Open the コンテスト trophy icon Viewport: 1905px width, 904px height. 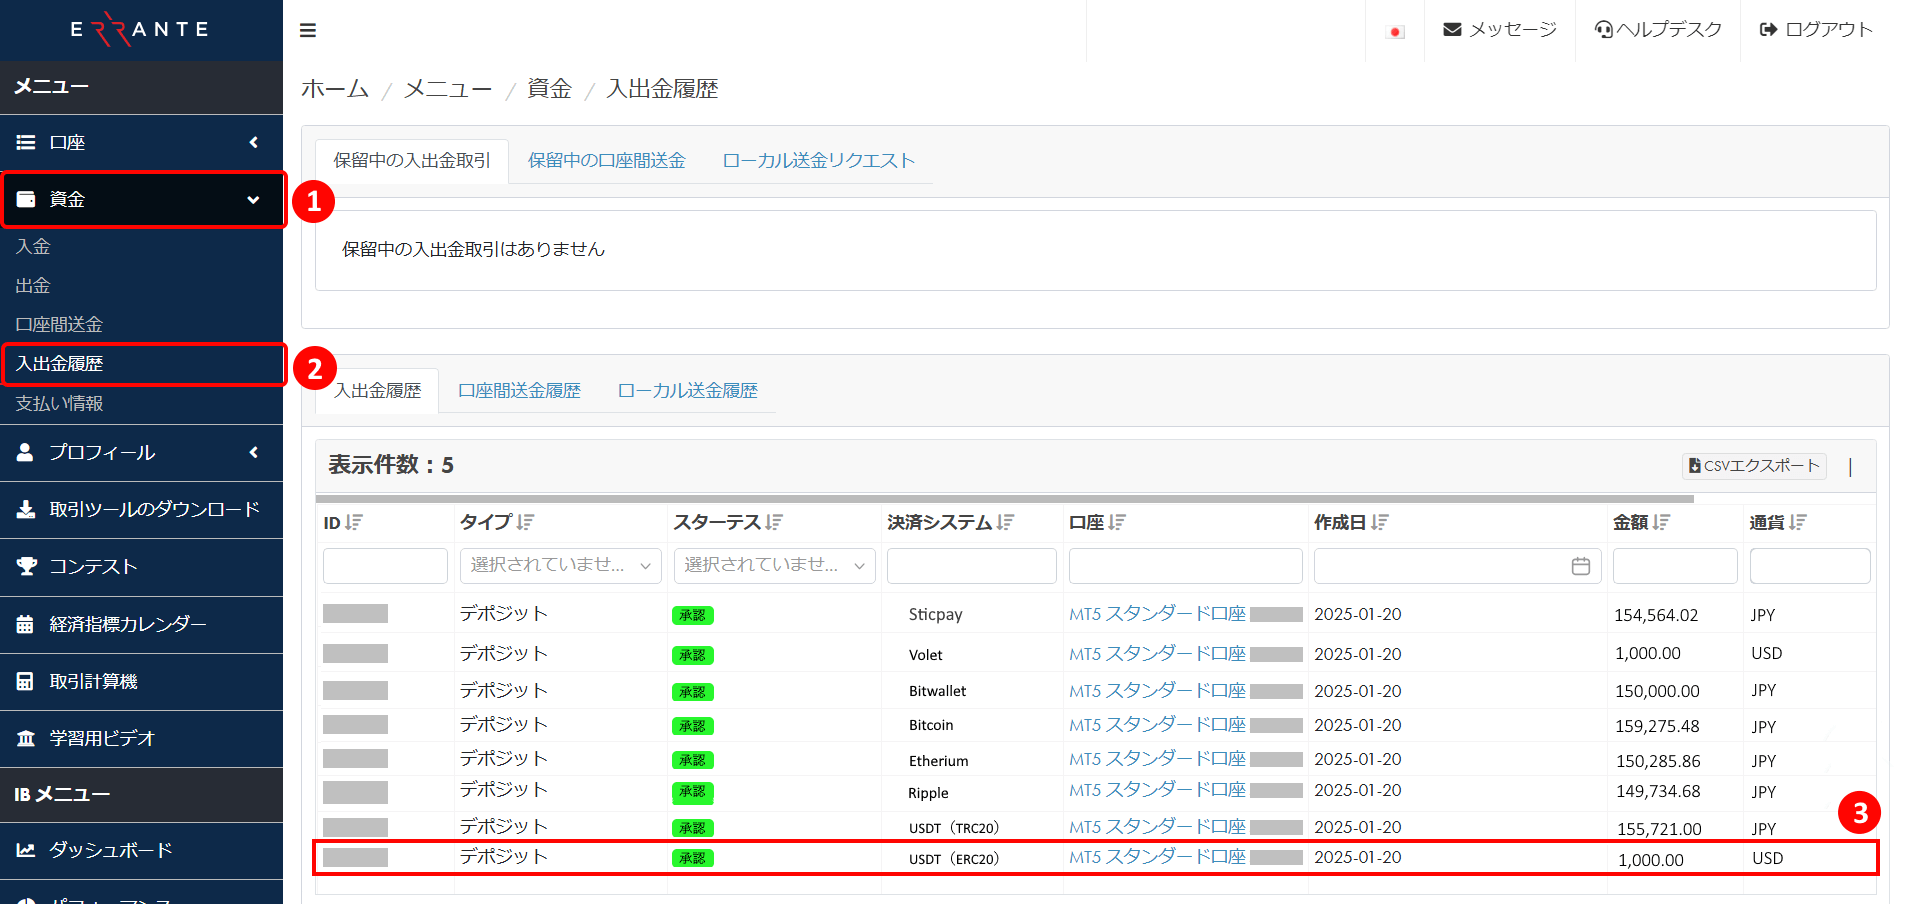click(26, 566)
